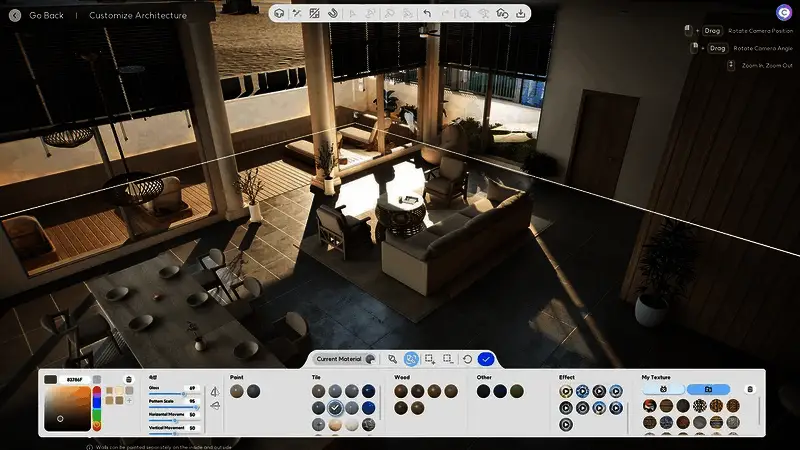Image resolution: width=800 pixels, height=450 pixels.
Task: Add a saved color with plus button
Action: (129, 400)
